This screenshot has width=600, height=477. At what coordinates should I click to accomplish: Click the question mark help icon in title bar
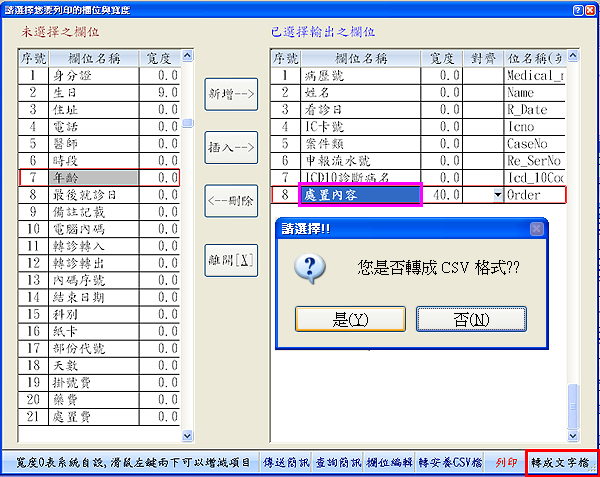point(576,10)
